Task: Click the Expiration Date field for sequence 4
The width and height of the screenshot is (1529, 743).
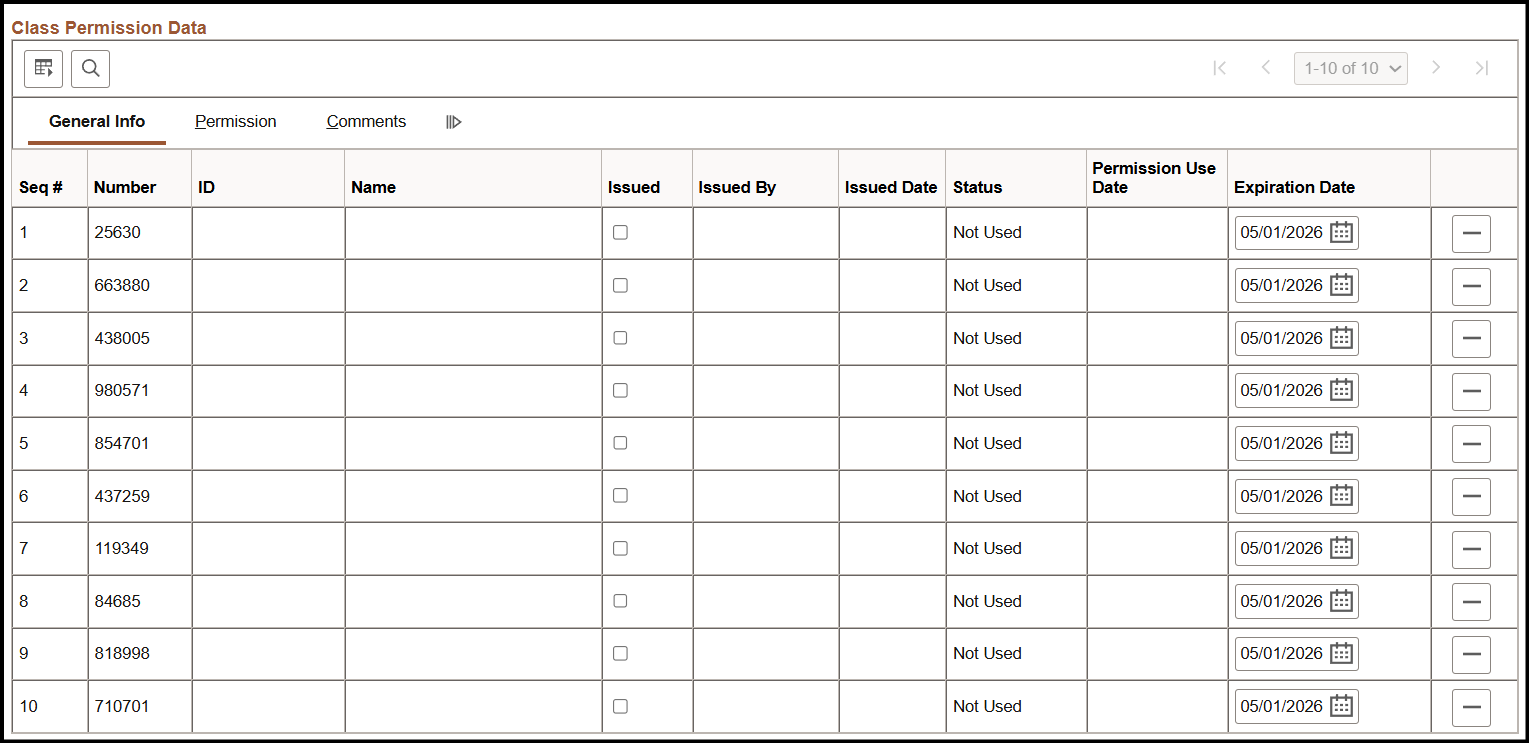Action: point(1285,390)
